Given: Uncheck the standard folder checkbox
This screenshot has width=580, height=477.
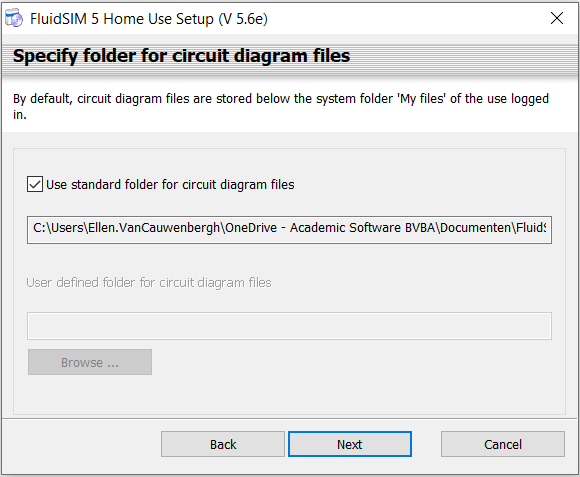Looking at the screenshot, I should [35, 184].
